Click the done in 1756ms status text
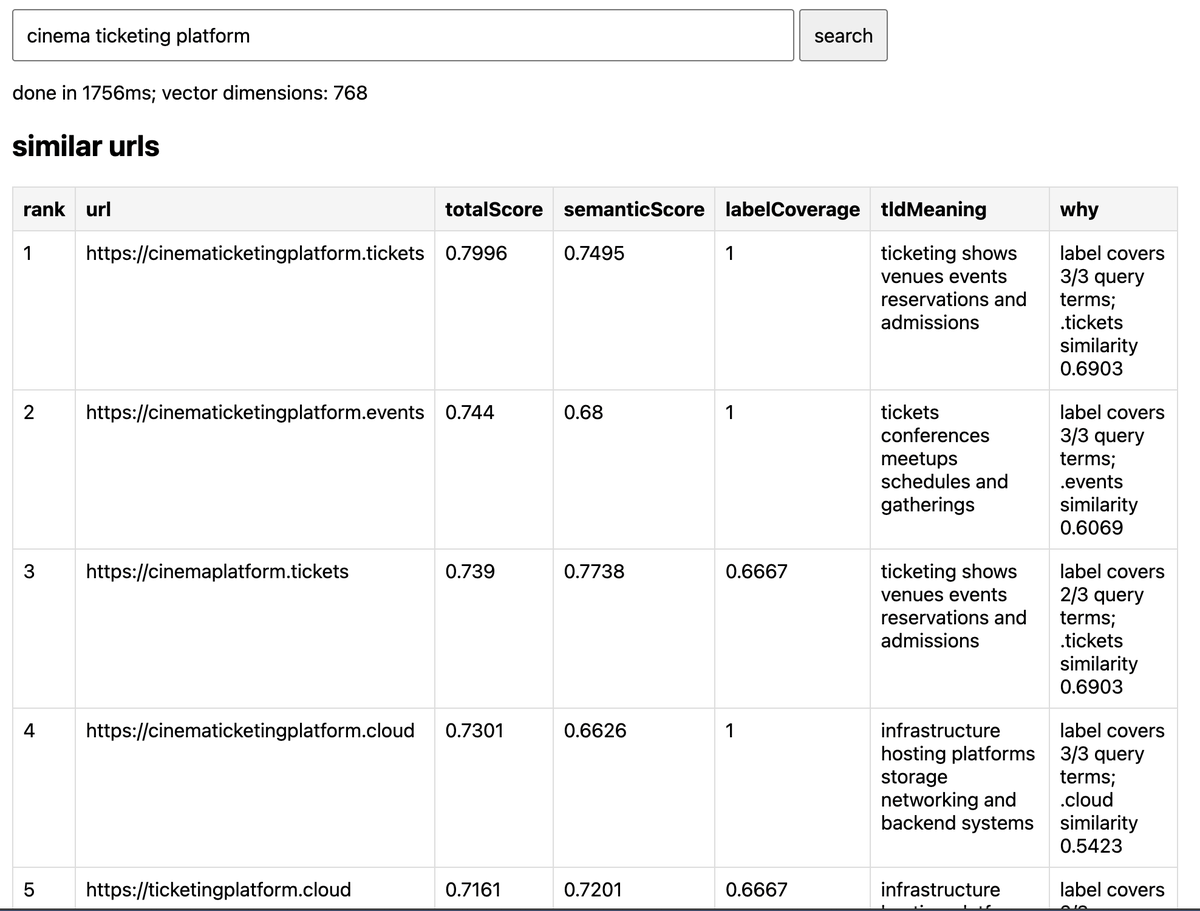The image size is (1200, 911). coord(190,93)
